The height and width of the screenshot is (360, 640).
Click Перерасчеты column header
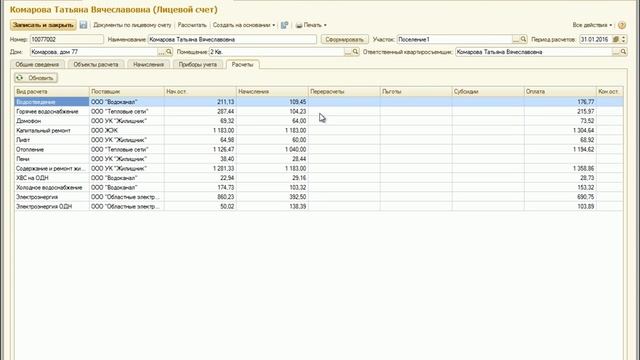(x=344, y=91)
